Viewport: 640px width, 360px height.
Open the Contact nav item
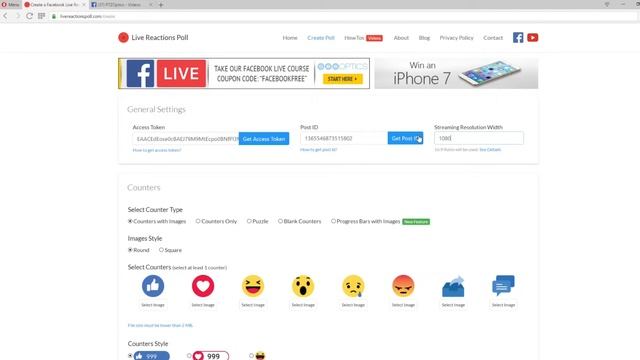(x=493, y=38)
